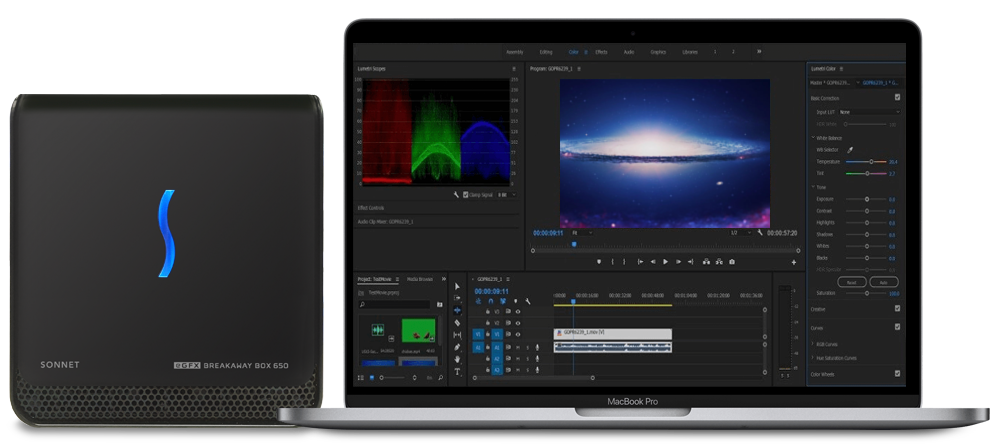
Task: Expand RGB Curves section
Action: (x=813, y=343)
